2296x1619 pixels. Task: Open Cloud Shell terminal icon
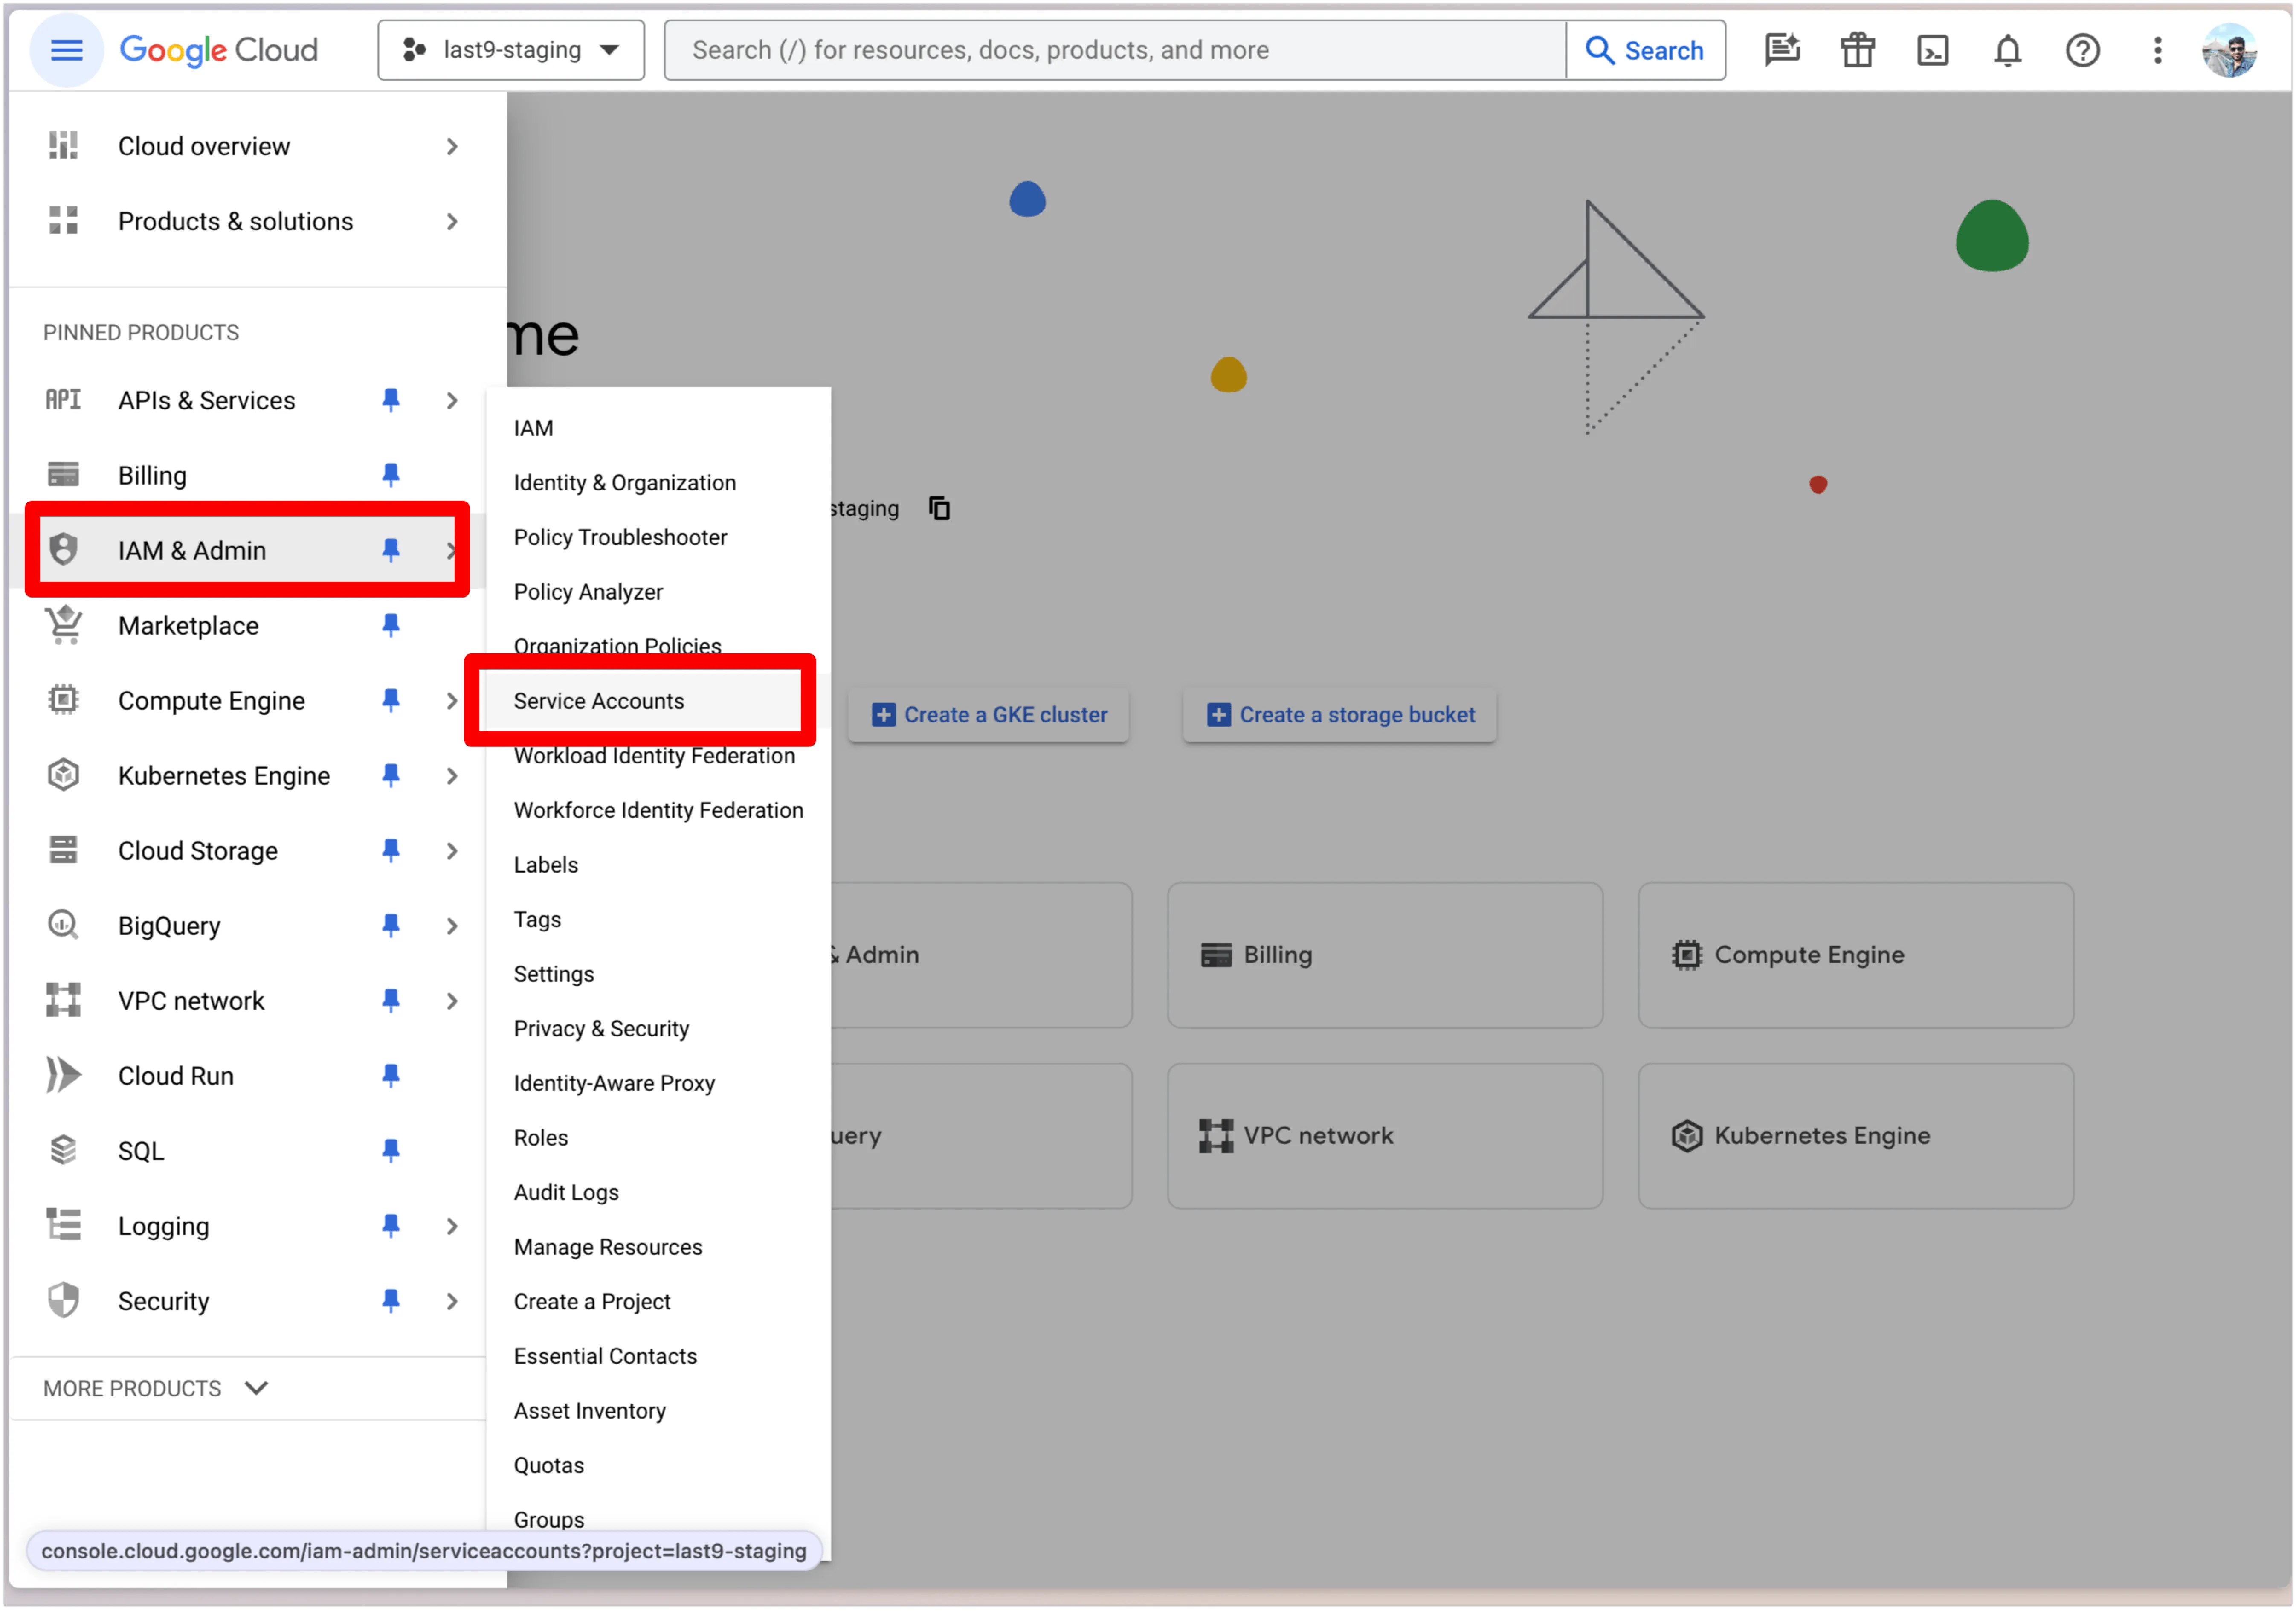(x=1932, y=50)
